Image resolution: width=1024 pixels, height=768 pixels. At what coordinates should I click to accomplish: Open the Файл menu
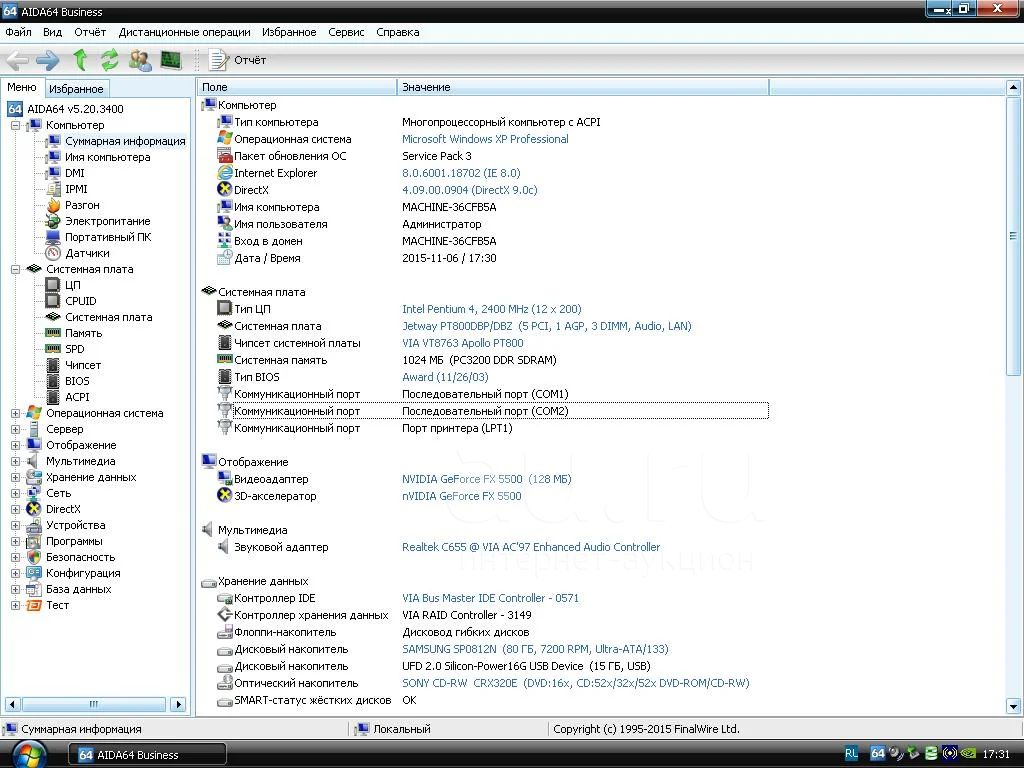point(18,32)
